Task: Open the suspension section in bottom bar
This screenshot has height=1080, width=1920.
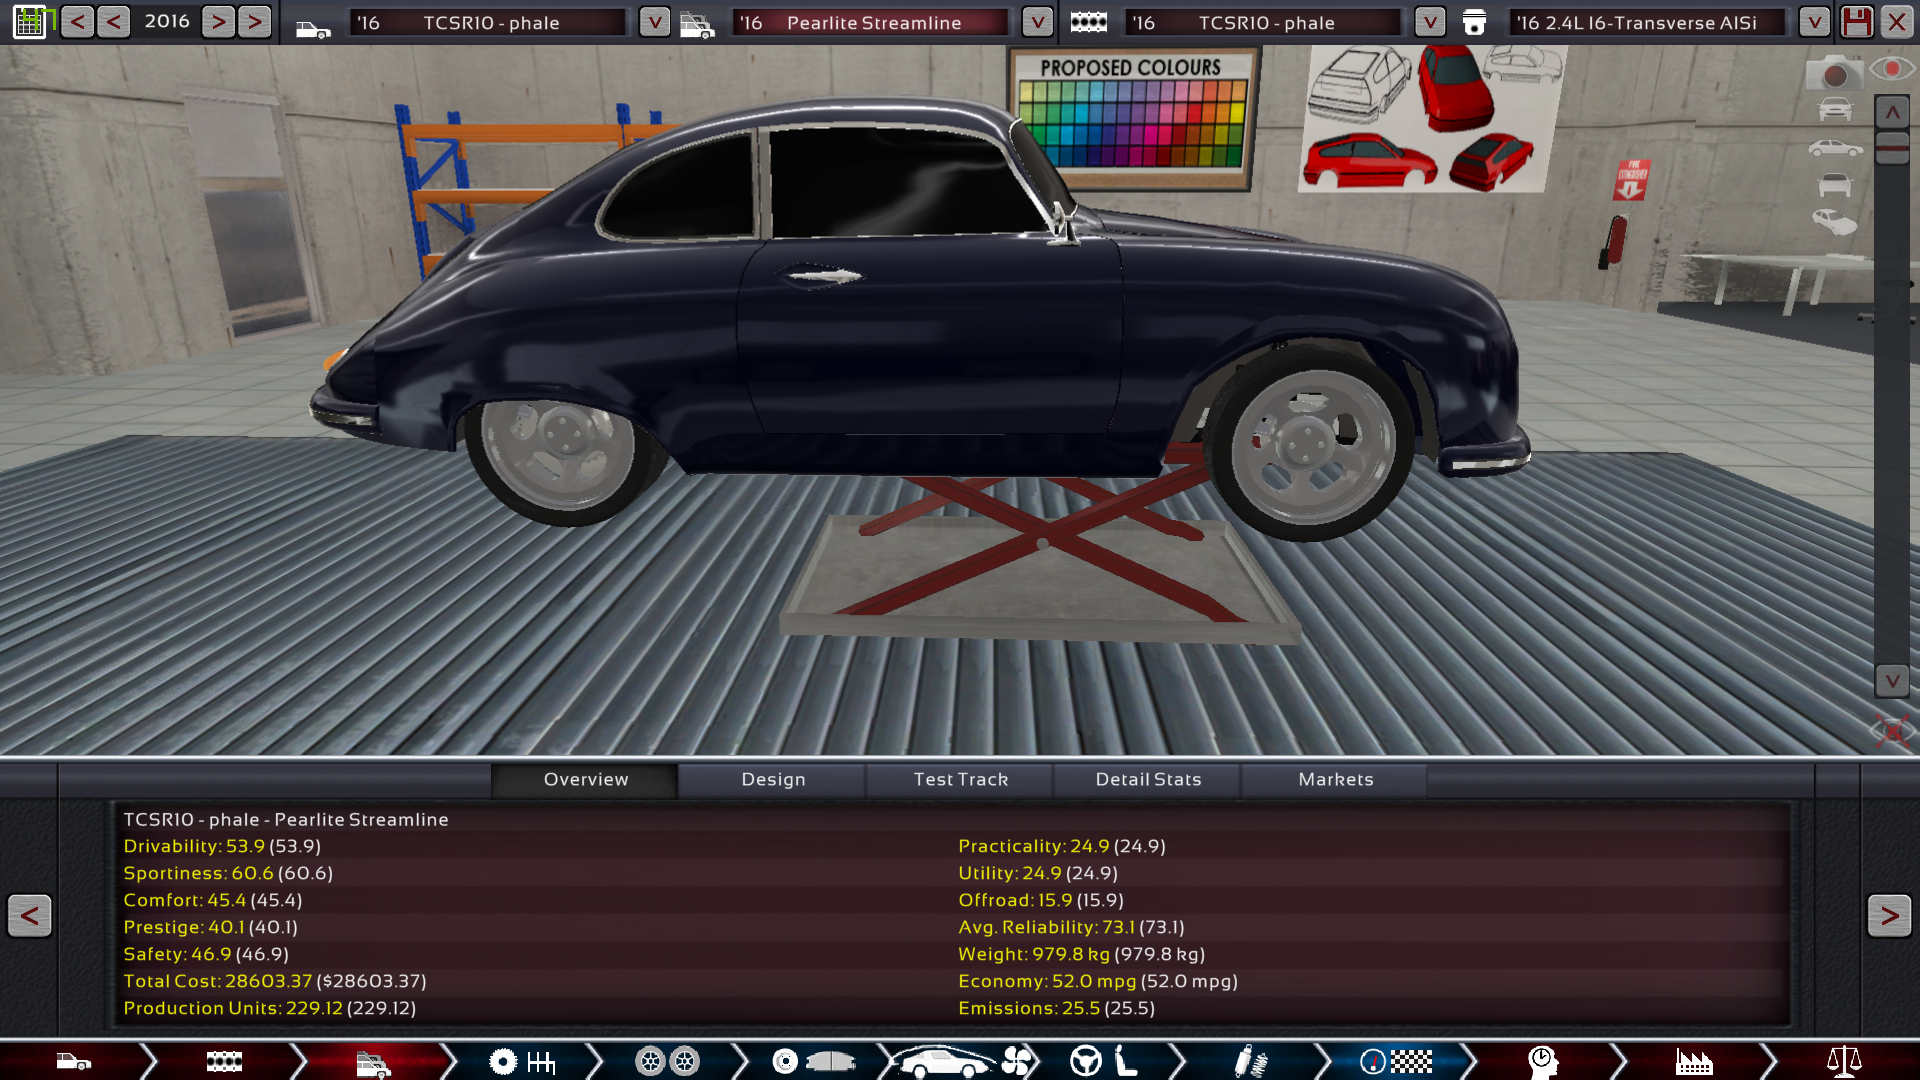Action: pos(1249,1061)
